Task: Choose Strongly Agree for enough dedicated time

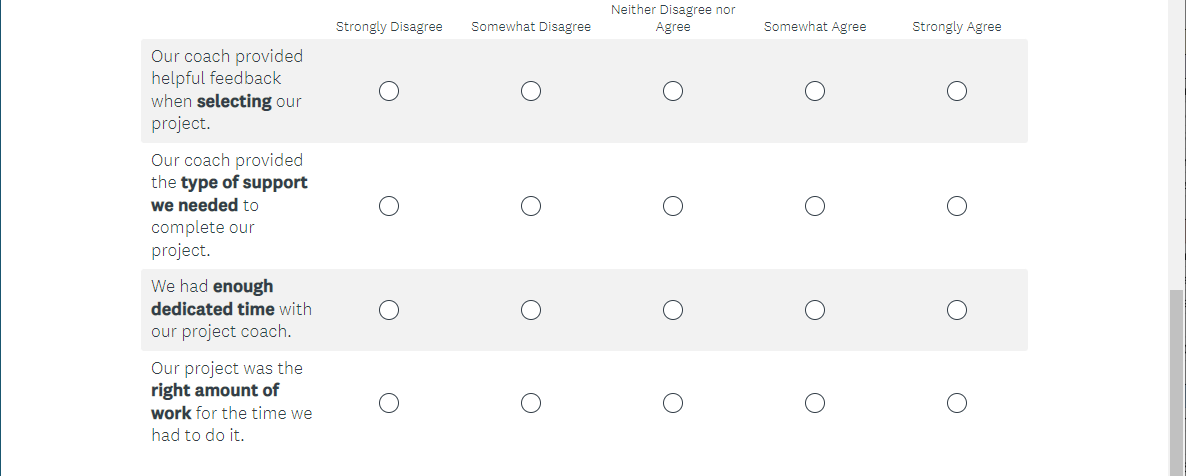Action: 957,310
